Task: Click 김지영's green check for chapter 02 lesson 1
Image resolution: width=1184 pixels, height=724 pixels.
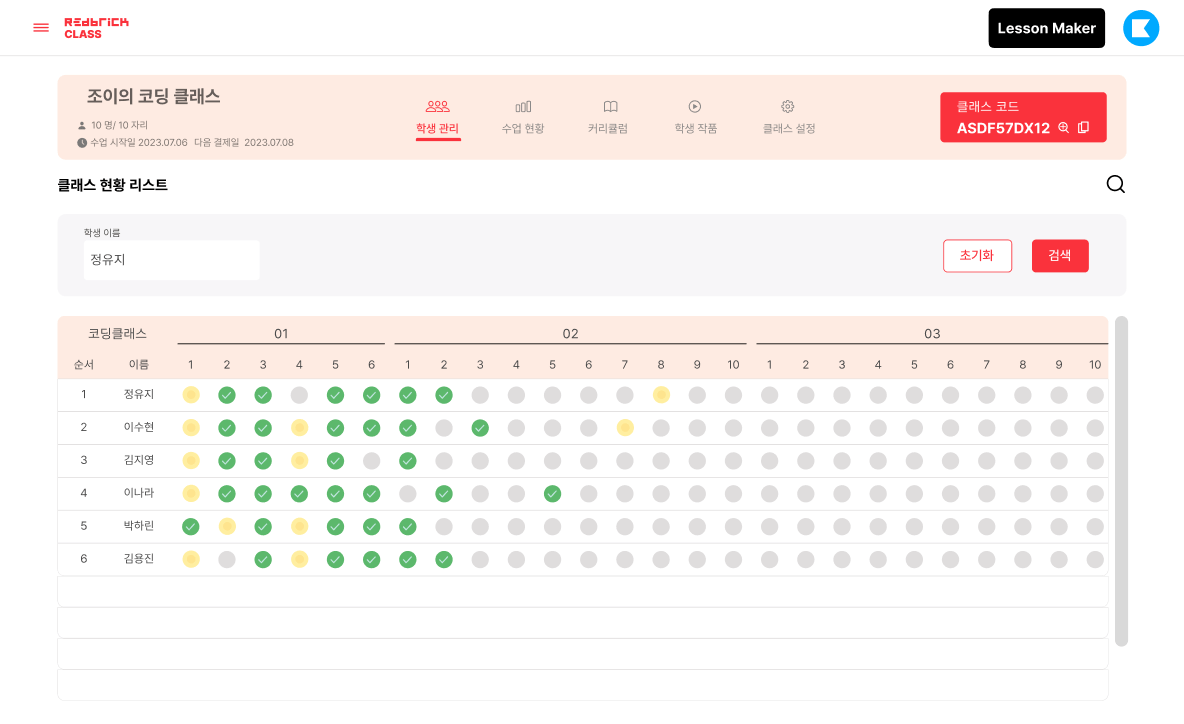Action: (408, 461)
